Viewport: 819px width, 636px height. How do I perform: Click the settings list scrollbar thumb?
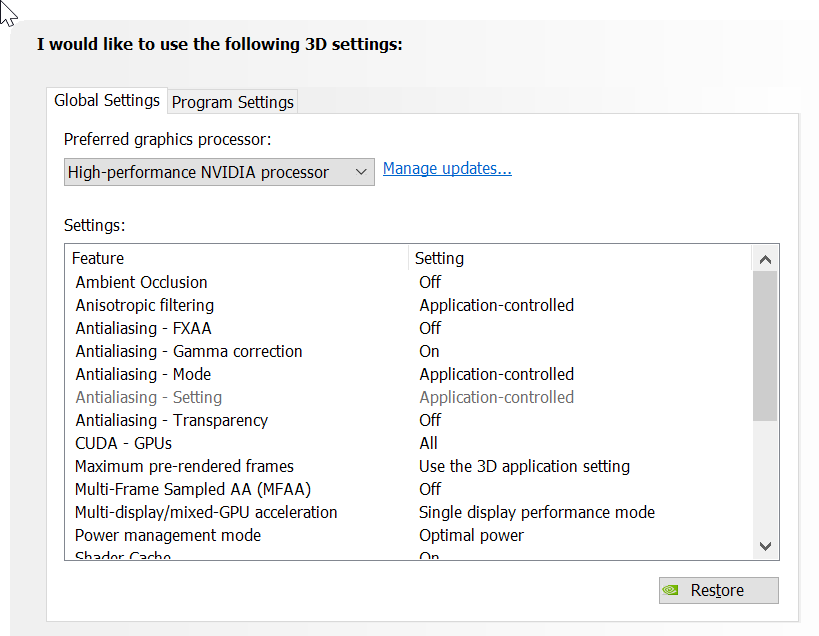tap(765, 346)
